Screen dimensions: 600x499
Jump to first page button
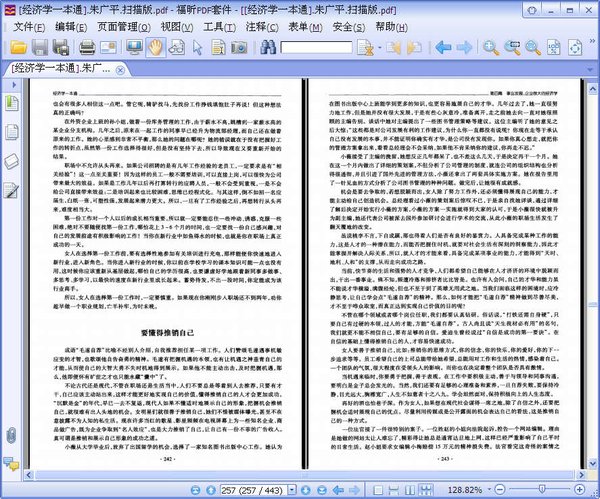196,490
